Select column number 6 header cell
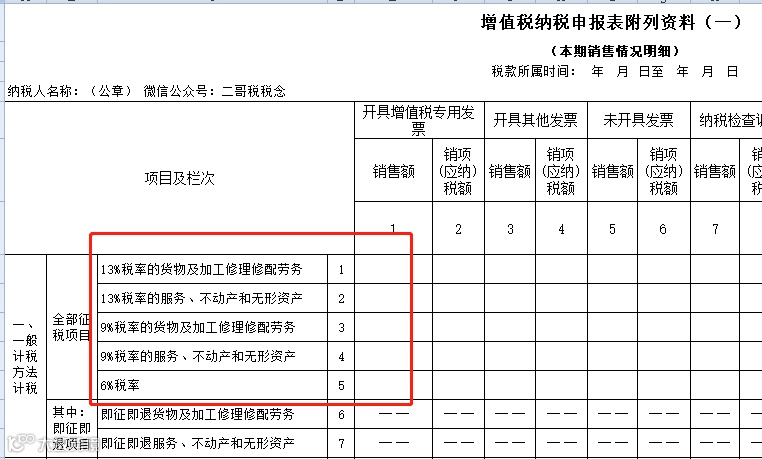762x459 pixels. (663, 228)
